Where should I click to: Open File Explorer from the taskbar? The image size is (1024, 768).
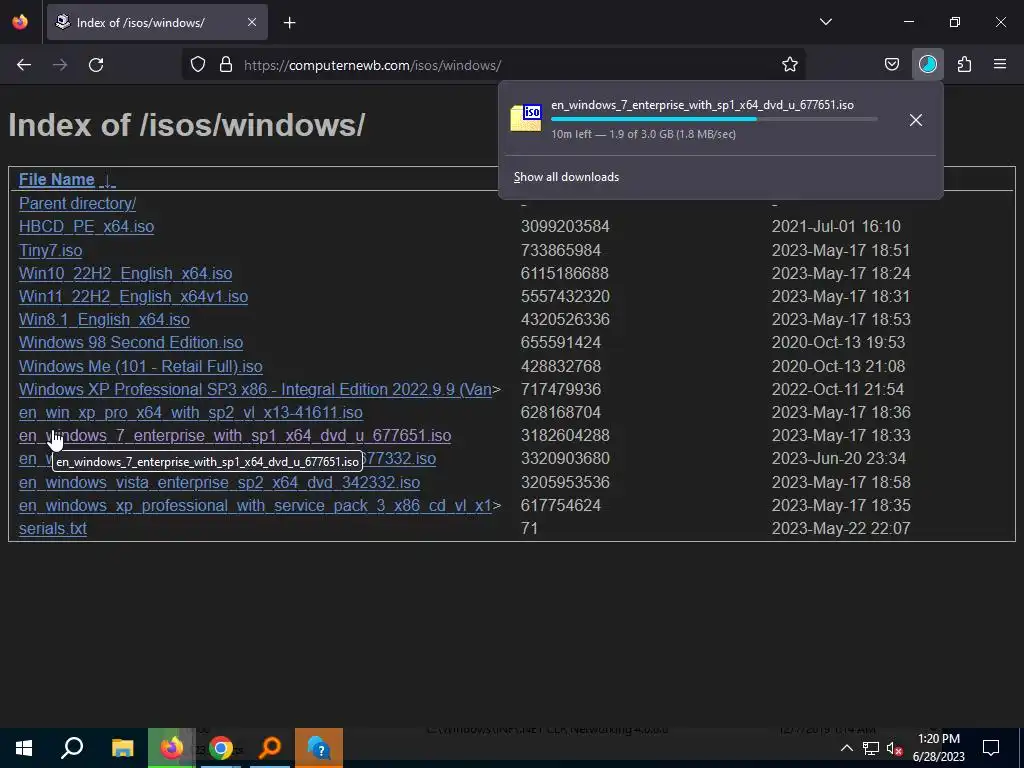point(122,748)
